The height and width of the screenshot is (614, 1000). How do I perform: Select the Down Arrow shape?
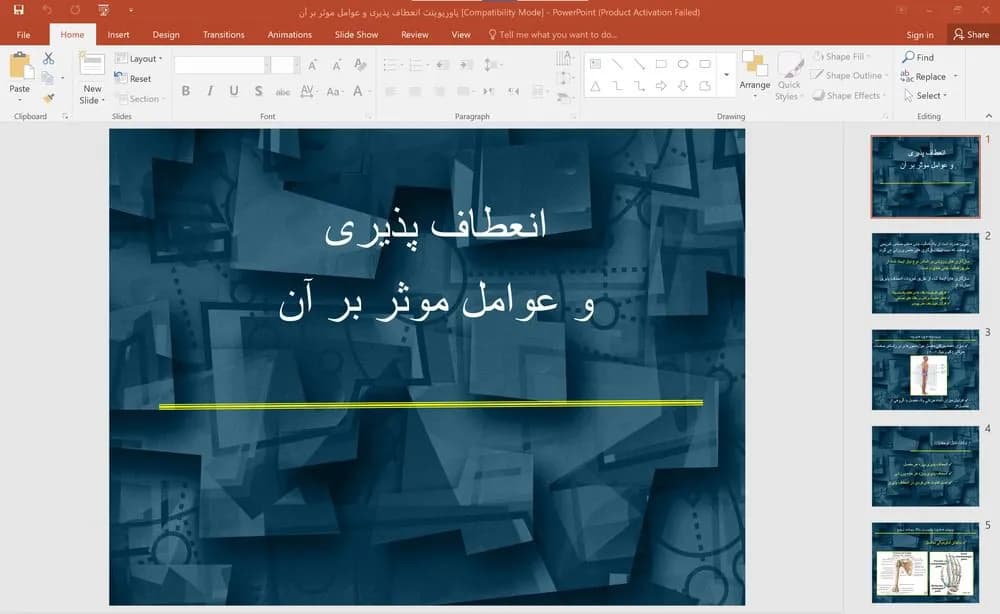(x=683, y=86)
